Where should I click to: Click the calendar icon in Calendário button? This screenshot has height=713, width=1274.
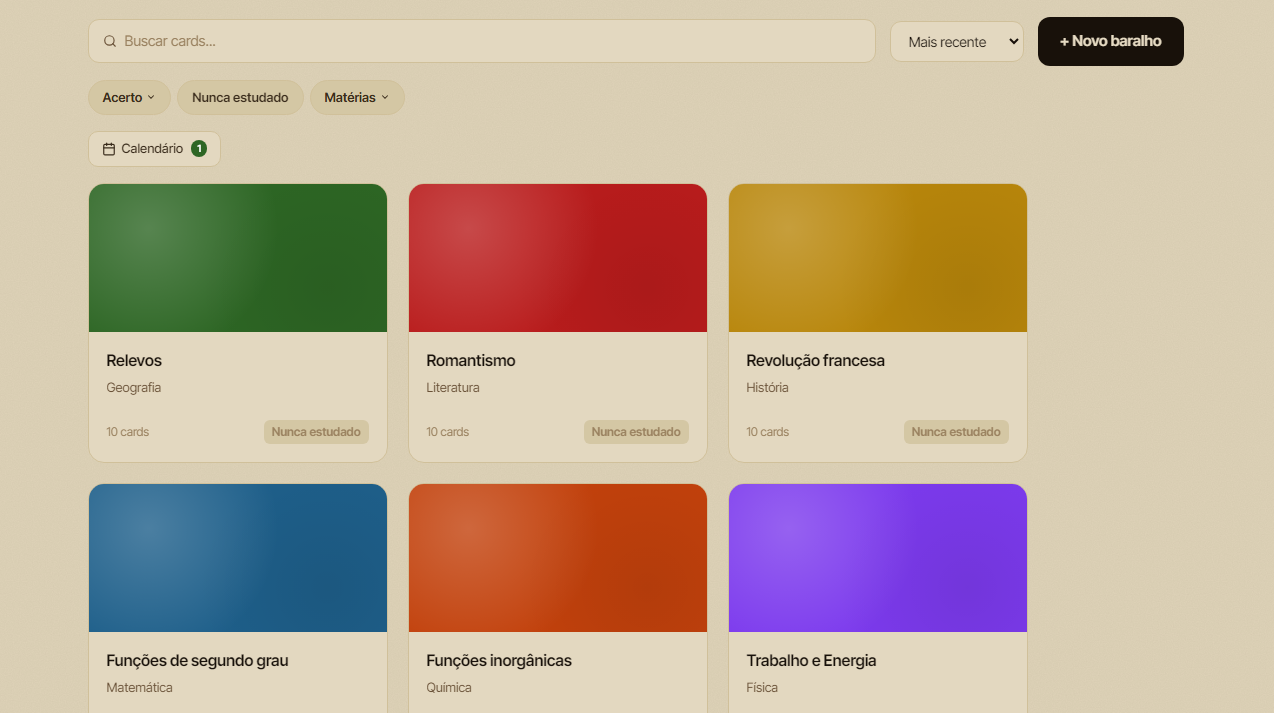[109, 149]
